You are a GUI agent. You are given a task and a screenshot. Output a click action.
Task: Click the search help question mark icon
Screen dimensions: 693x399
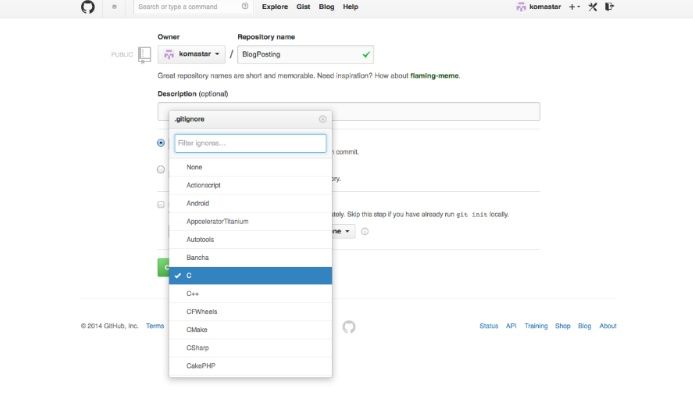245,6
